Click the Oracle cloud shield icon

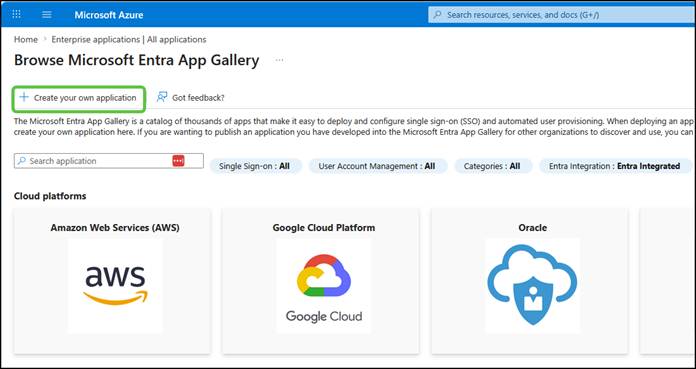532,286
